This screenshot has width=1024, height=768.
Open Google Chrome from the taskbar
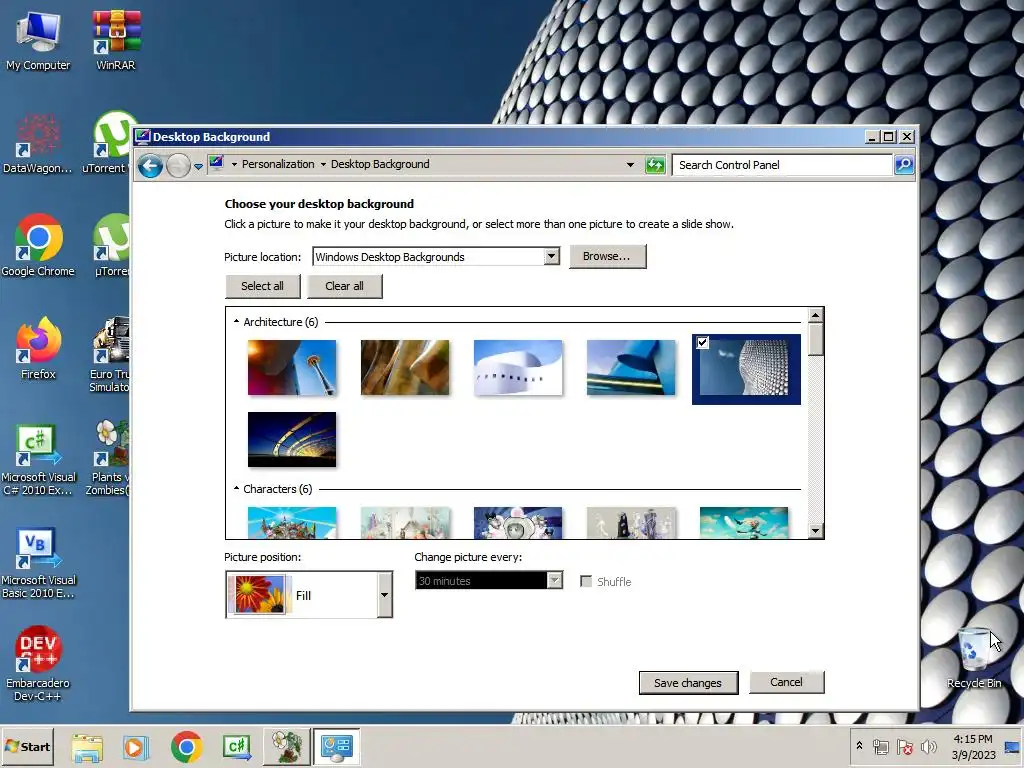click(187, 747)
